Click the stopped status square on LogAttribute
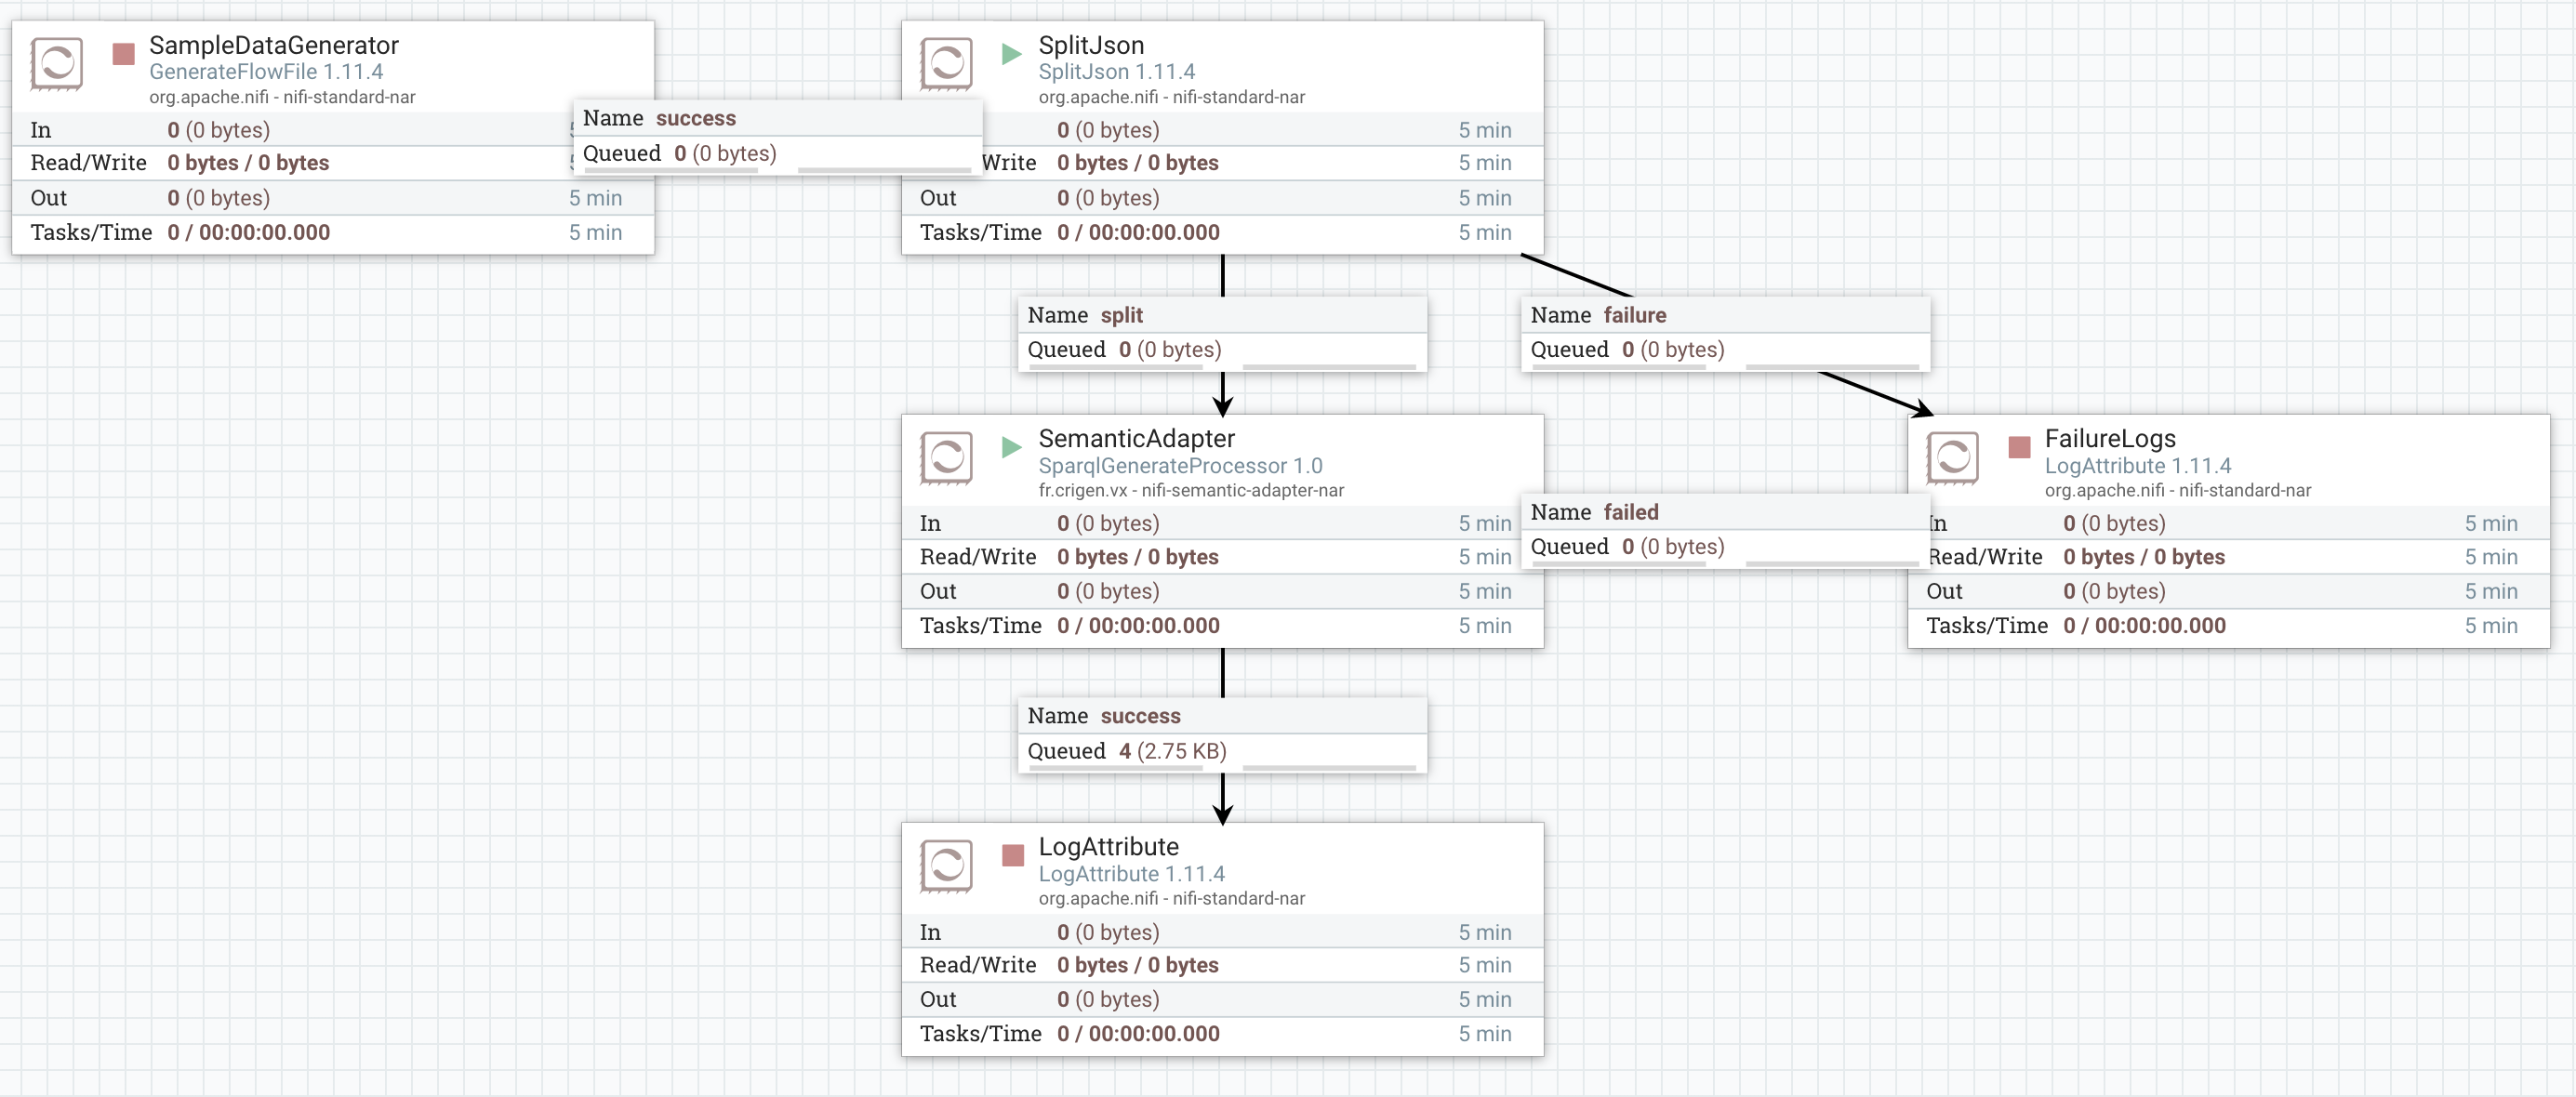Screen dimensions: 2576x1097 [1013, 855]
